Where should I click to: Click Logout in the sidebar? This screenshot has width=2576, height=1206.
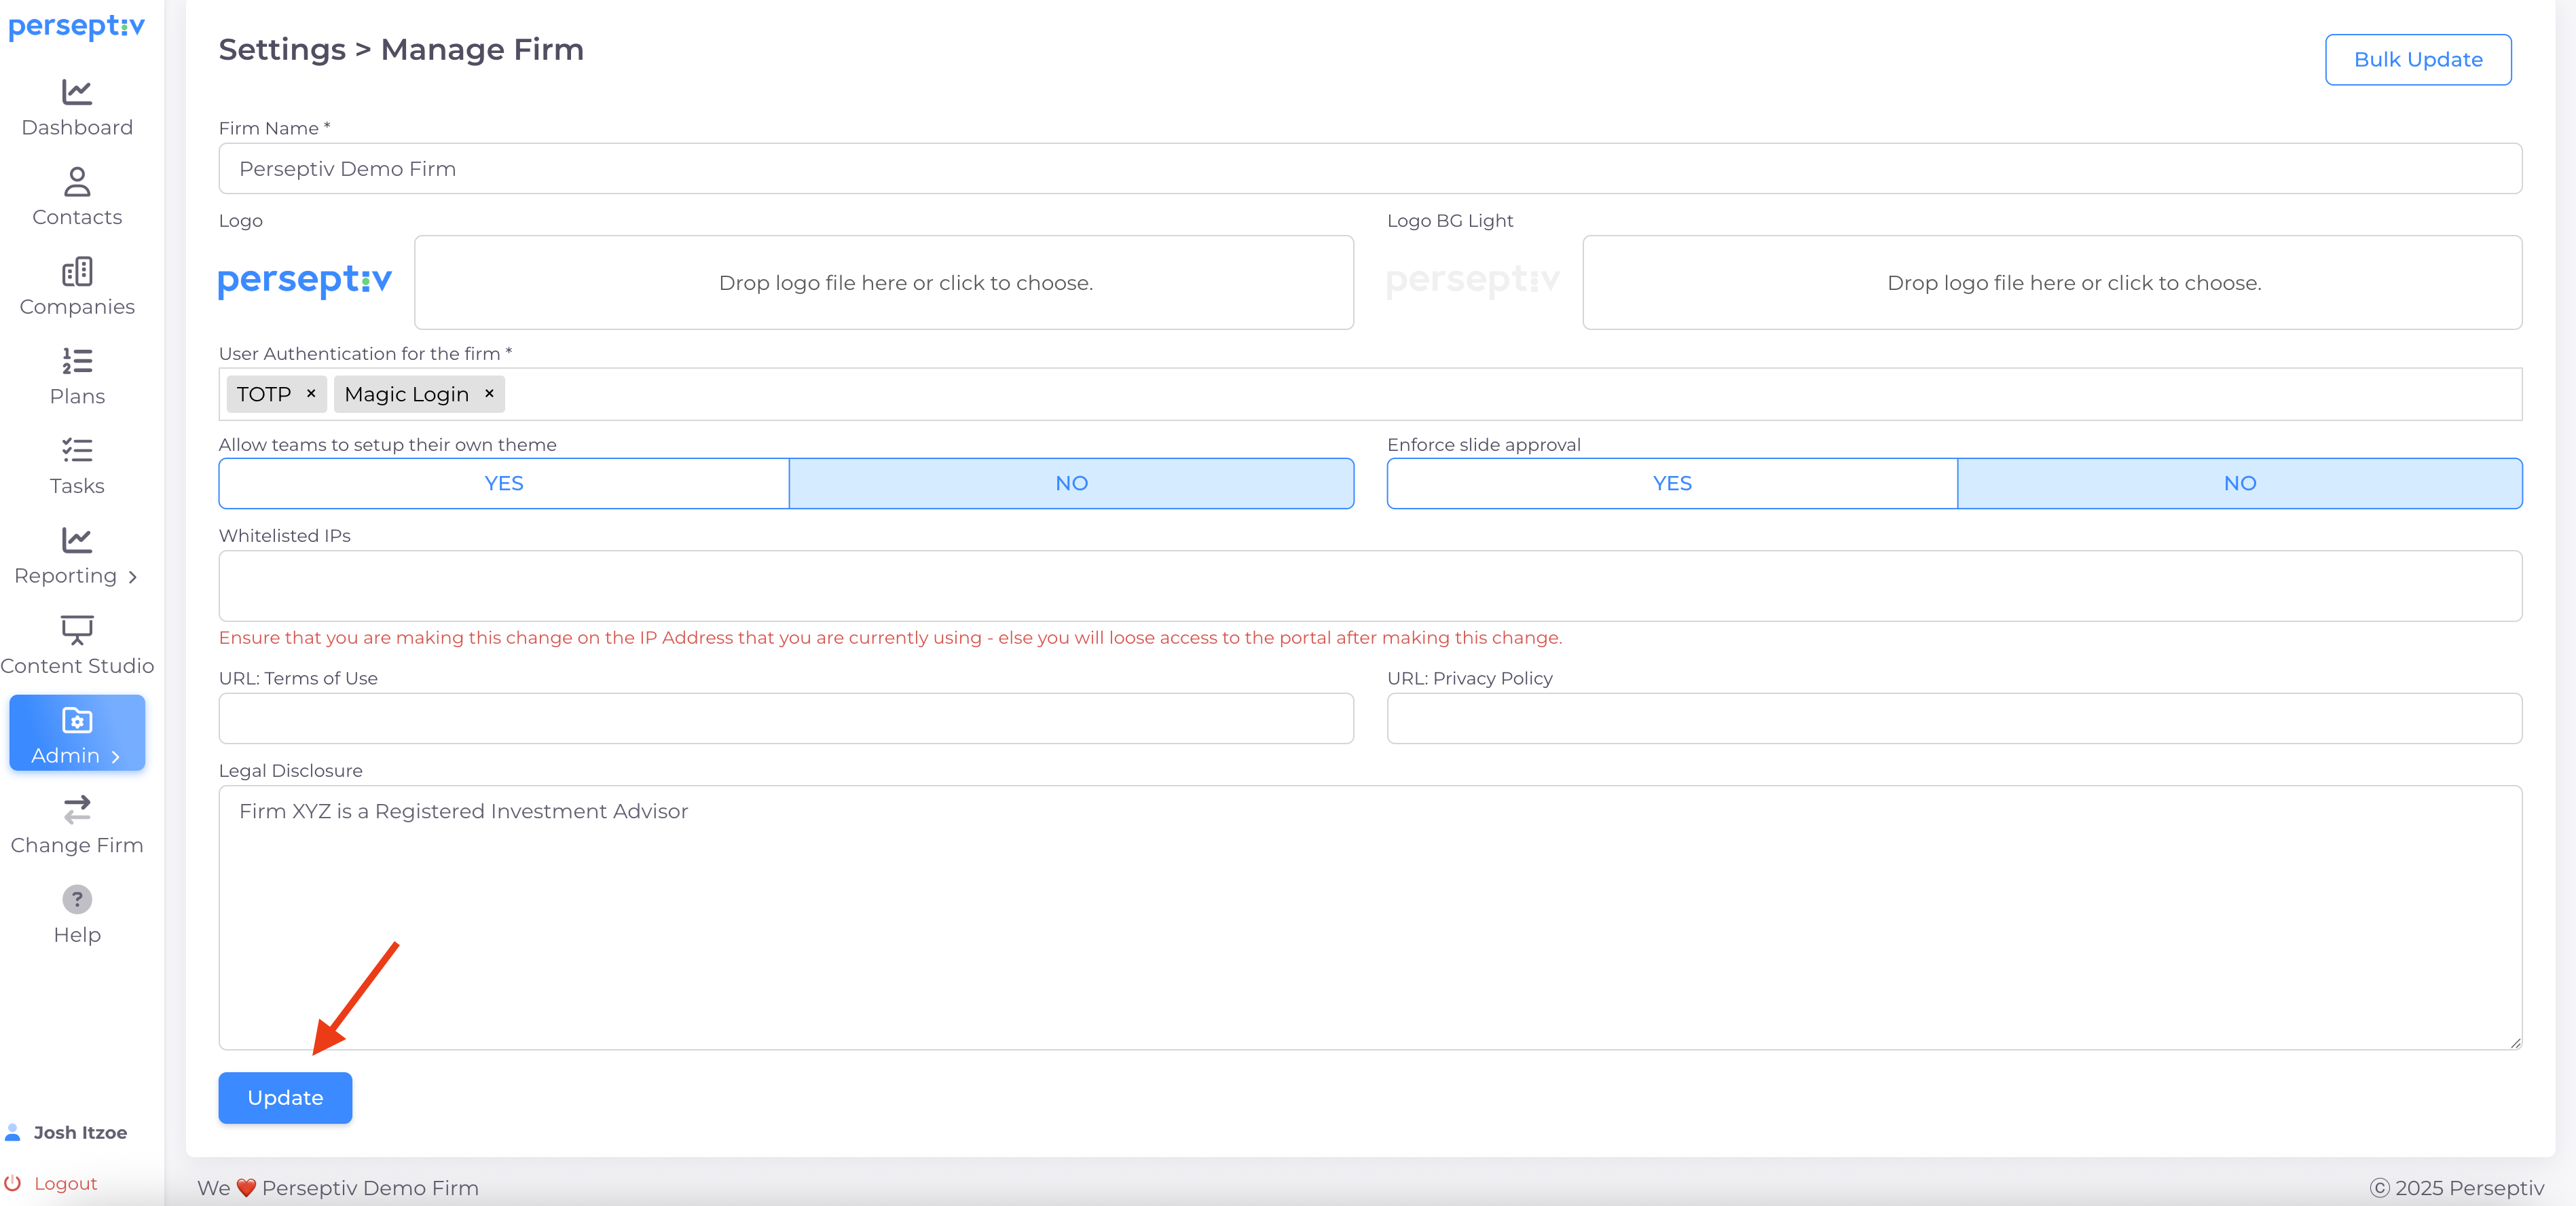[x=65, y=1183]
